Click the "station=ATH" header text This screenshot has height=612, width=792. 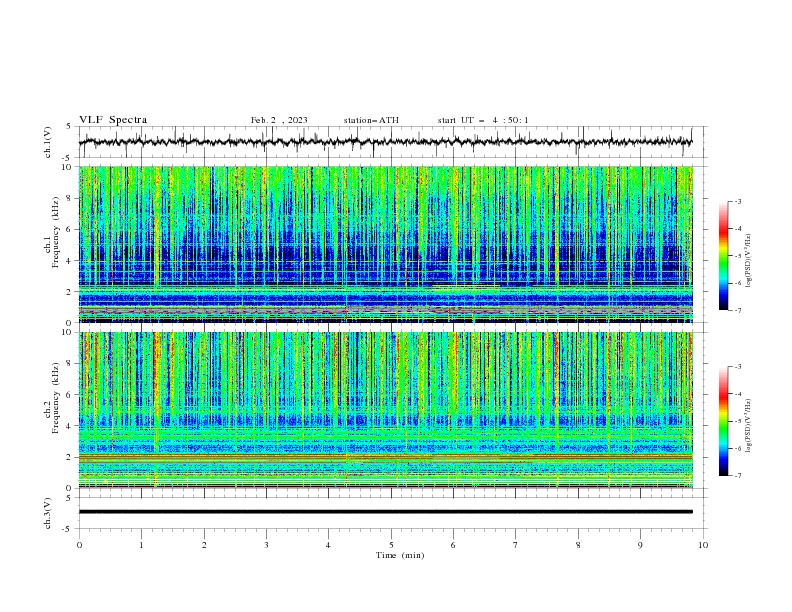pos(371,120)
